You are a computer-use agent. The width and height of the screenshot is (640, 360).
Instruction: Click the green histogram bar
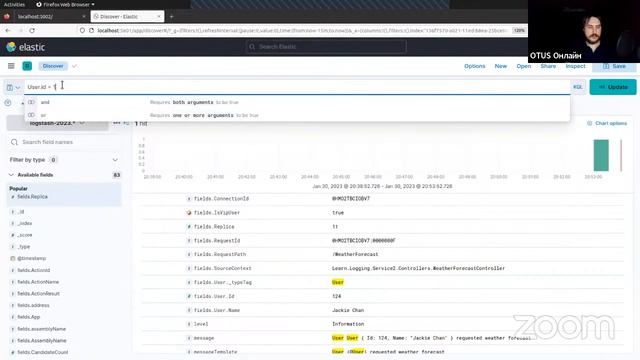(601, 155)
